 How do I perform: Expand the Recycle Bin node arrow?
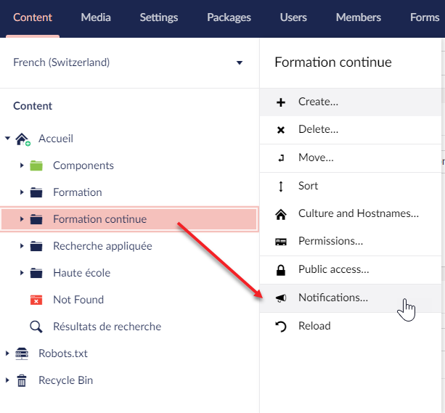pos(7,380)
